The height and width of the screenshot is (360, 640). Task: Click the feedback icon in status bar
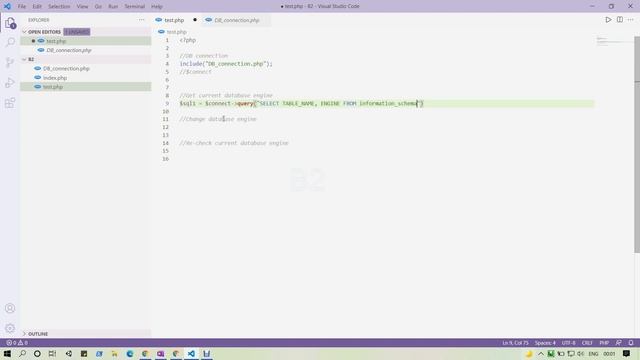coord(619,343)
